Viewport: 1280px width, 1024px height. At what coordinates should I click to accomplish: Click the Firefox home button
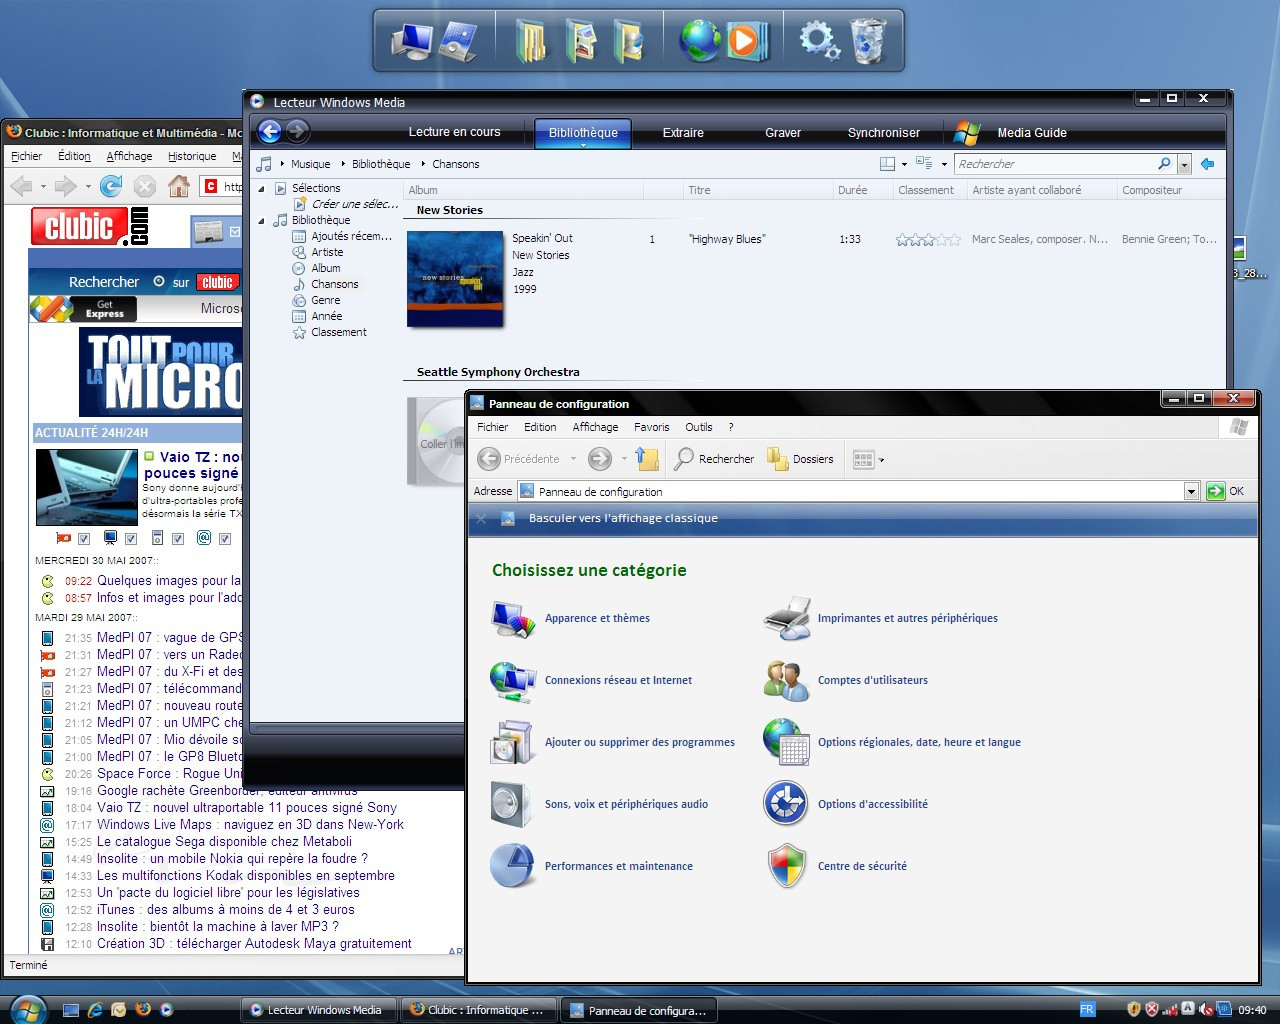(x=179, y=186)
